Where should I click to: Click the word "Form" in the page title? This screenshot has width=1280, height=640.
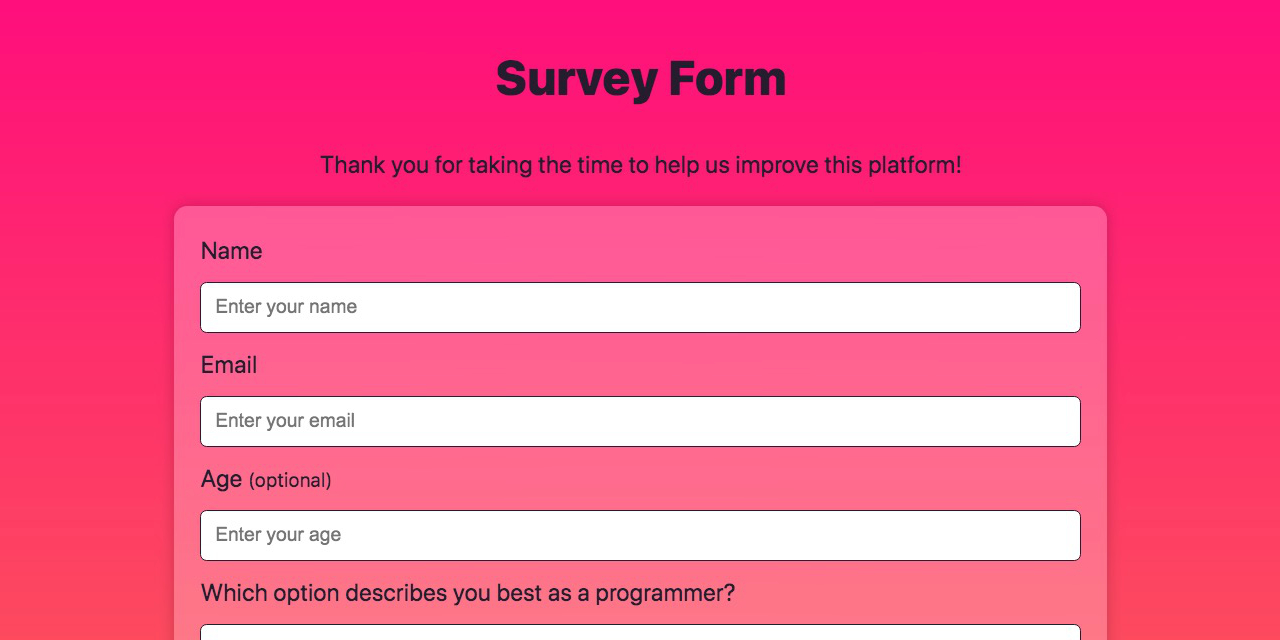click(x=727, y=79)
